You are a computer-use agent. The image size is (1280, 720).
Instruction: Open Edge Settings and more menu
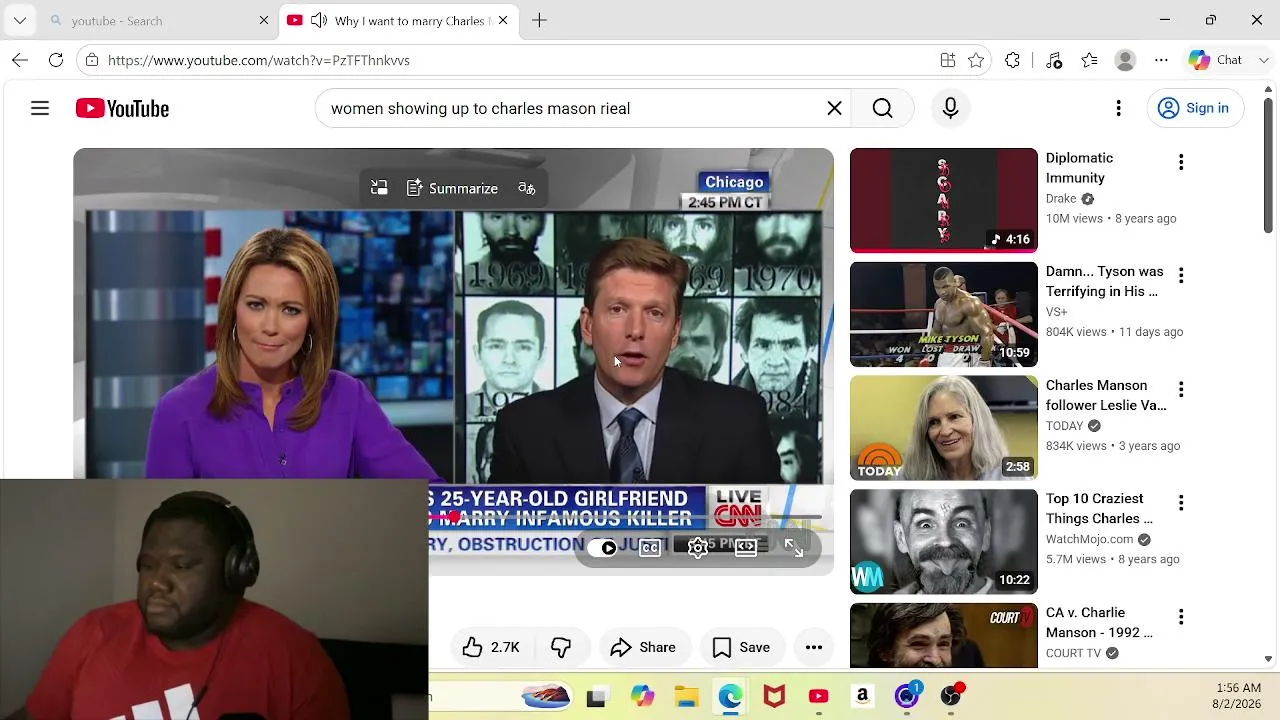coord(1161,60)
